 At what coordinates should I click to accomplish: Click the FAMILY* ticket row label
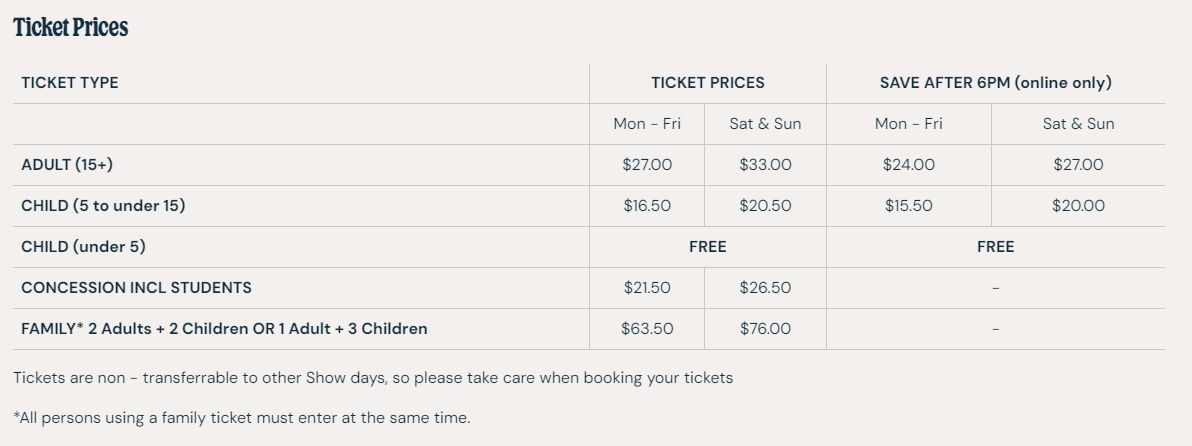click(x=224, y=329)
